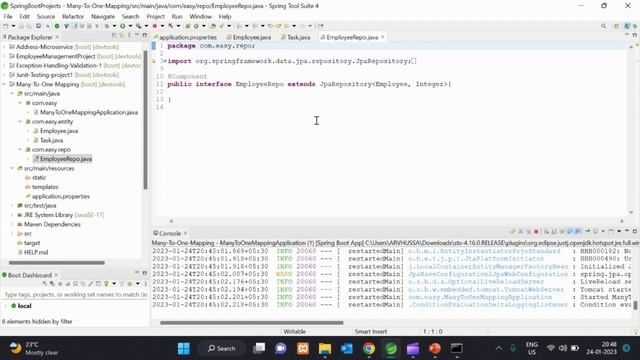Collapse the Many-To-One-Mapping project node

pyautogui.click(x=4, y=84)
